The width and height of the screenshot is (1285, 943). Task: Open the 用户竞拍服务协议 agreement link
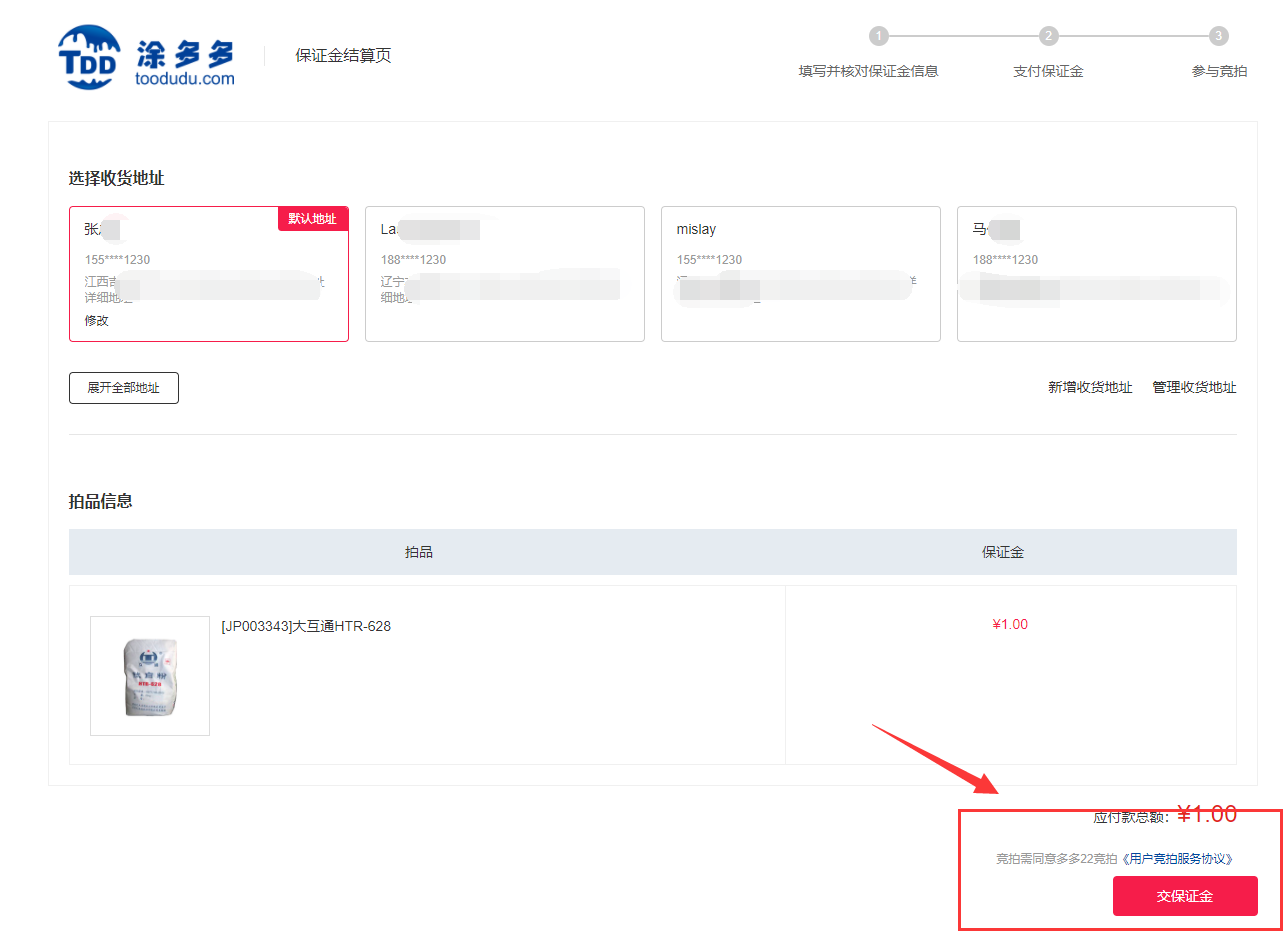1177,859
